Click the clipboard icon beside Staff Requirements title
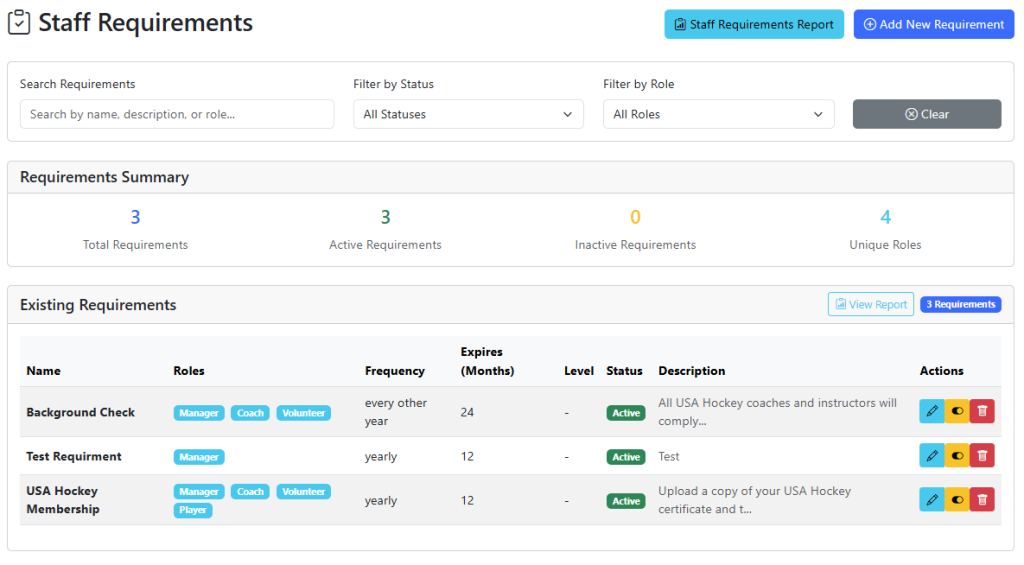Image resolution: width=1024 pixels, height=565 pixels. point(19,22)
